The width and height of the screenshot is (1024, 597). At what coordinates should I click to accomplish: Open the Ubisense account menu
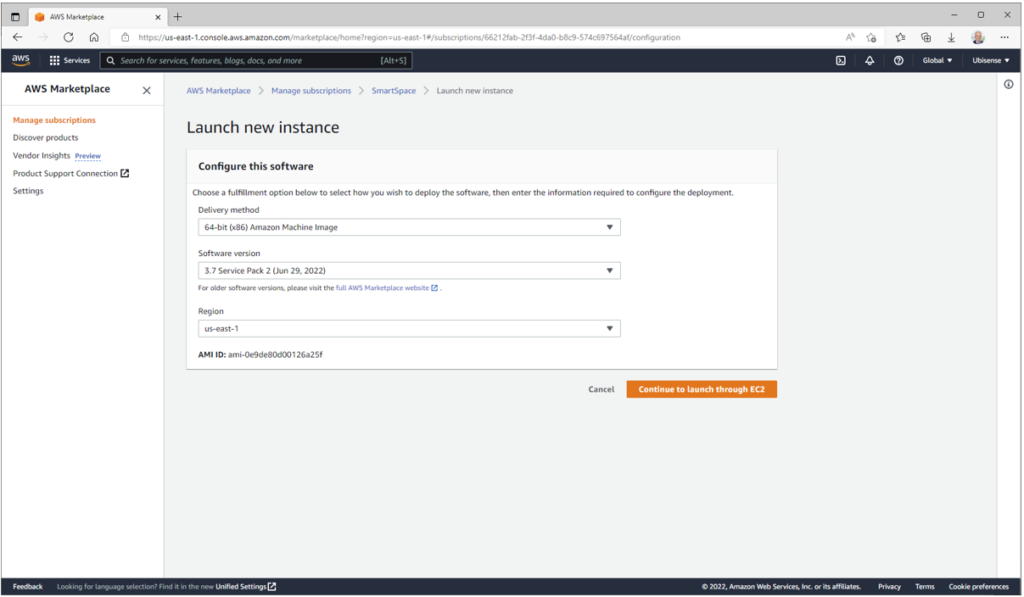pos(991,61)
